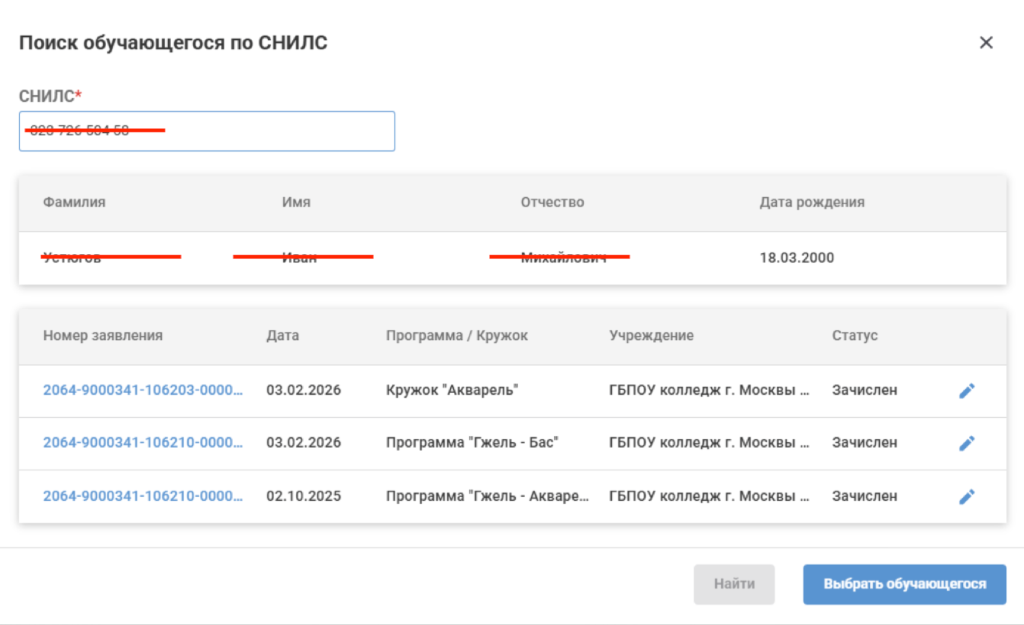Click Программа "Гжель - Бас" cell
Viewport: 1024px width, 625px height.
tap(472, 442)
